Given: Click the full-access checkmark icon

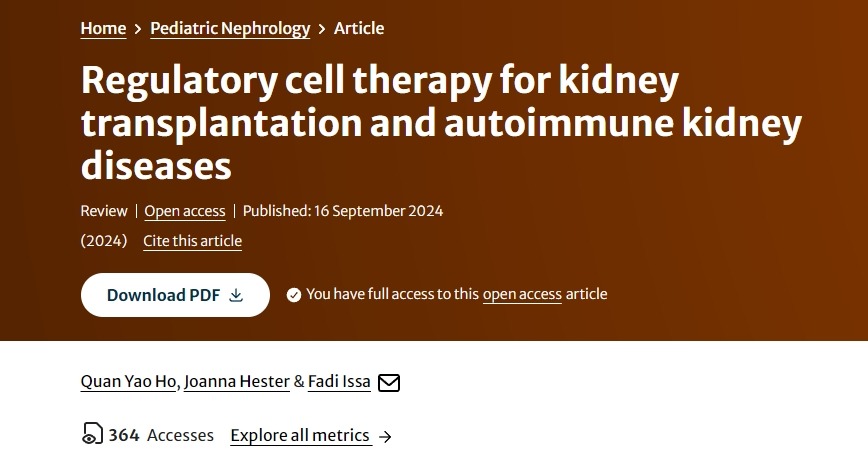Looking at the screenshot, I should (x=294, y=295).
